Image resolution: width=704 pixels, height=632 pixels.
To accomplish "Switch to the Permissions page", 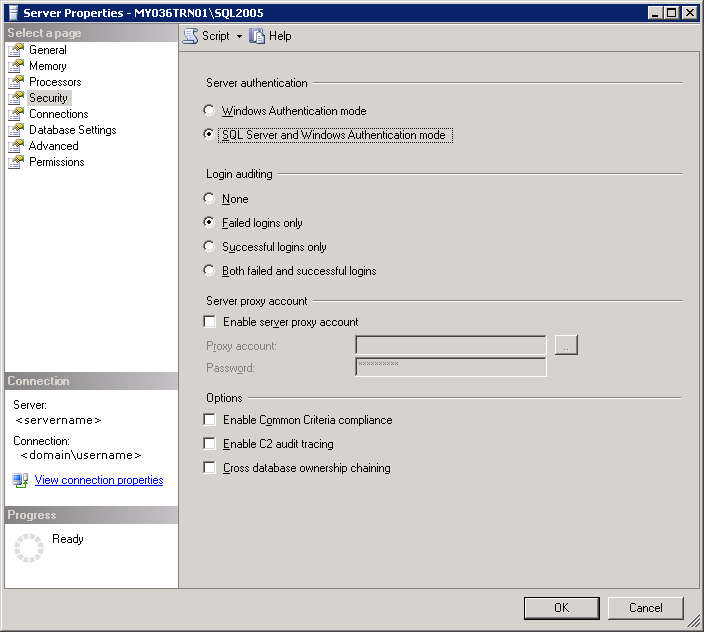I will click(x=57, y=162).
